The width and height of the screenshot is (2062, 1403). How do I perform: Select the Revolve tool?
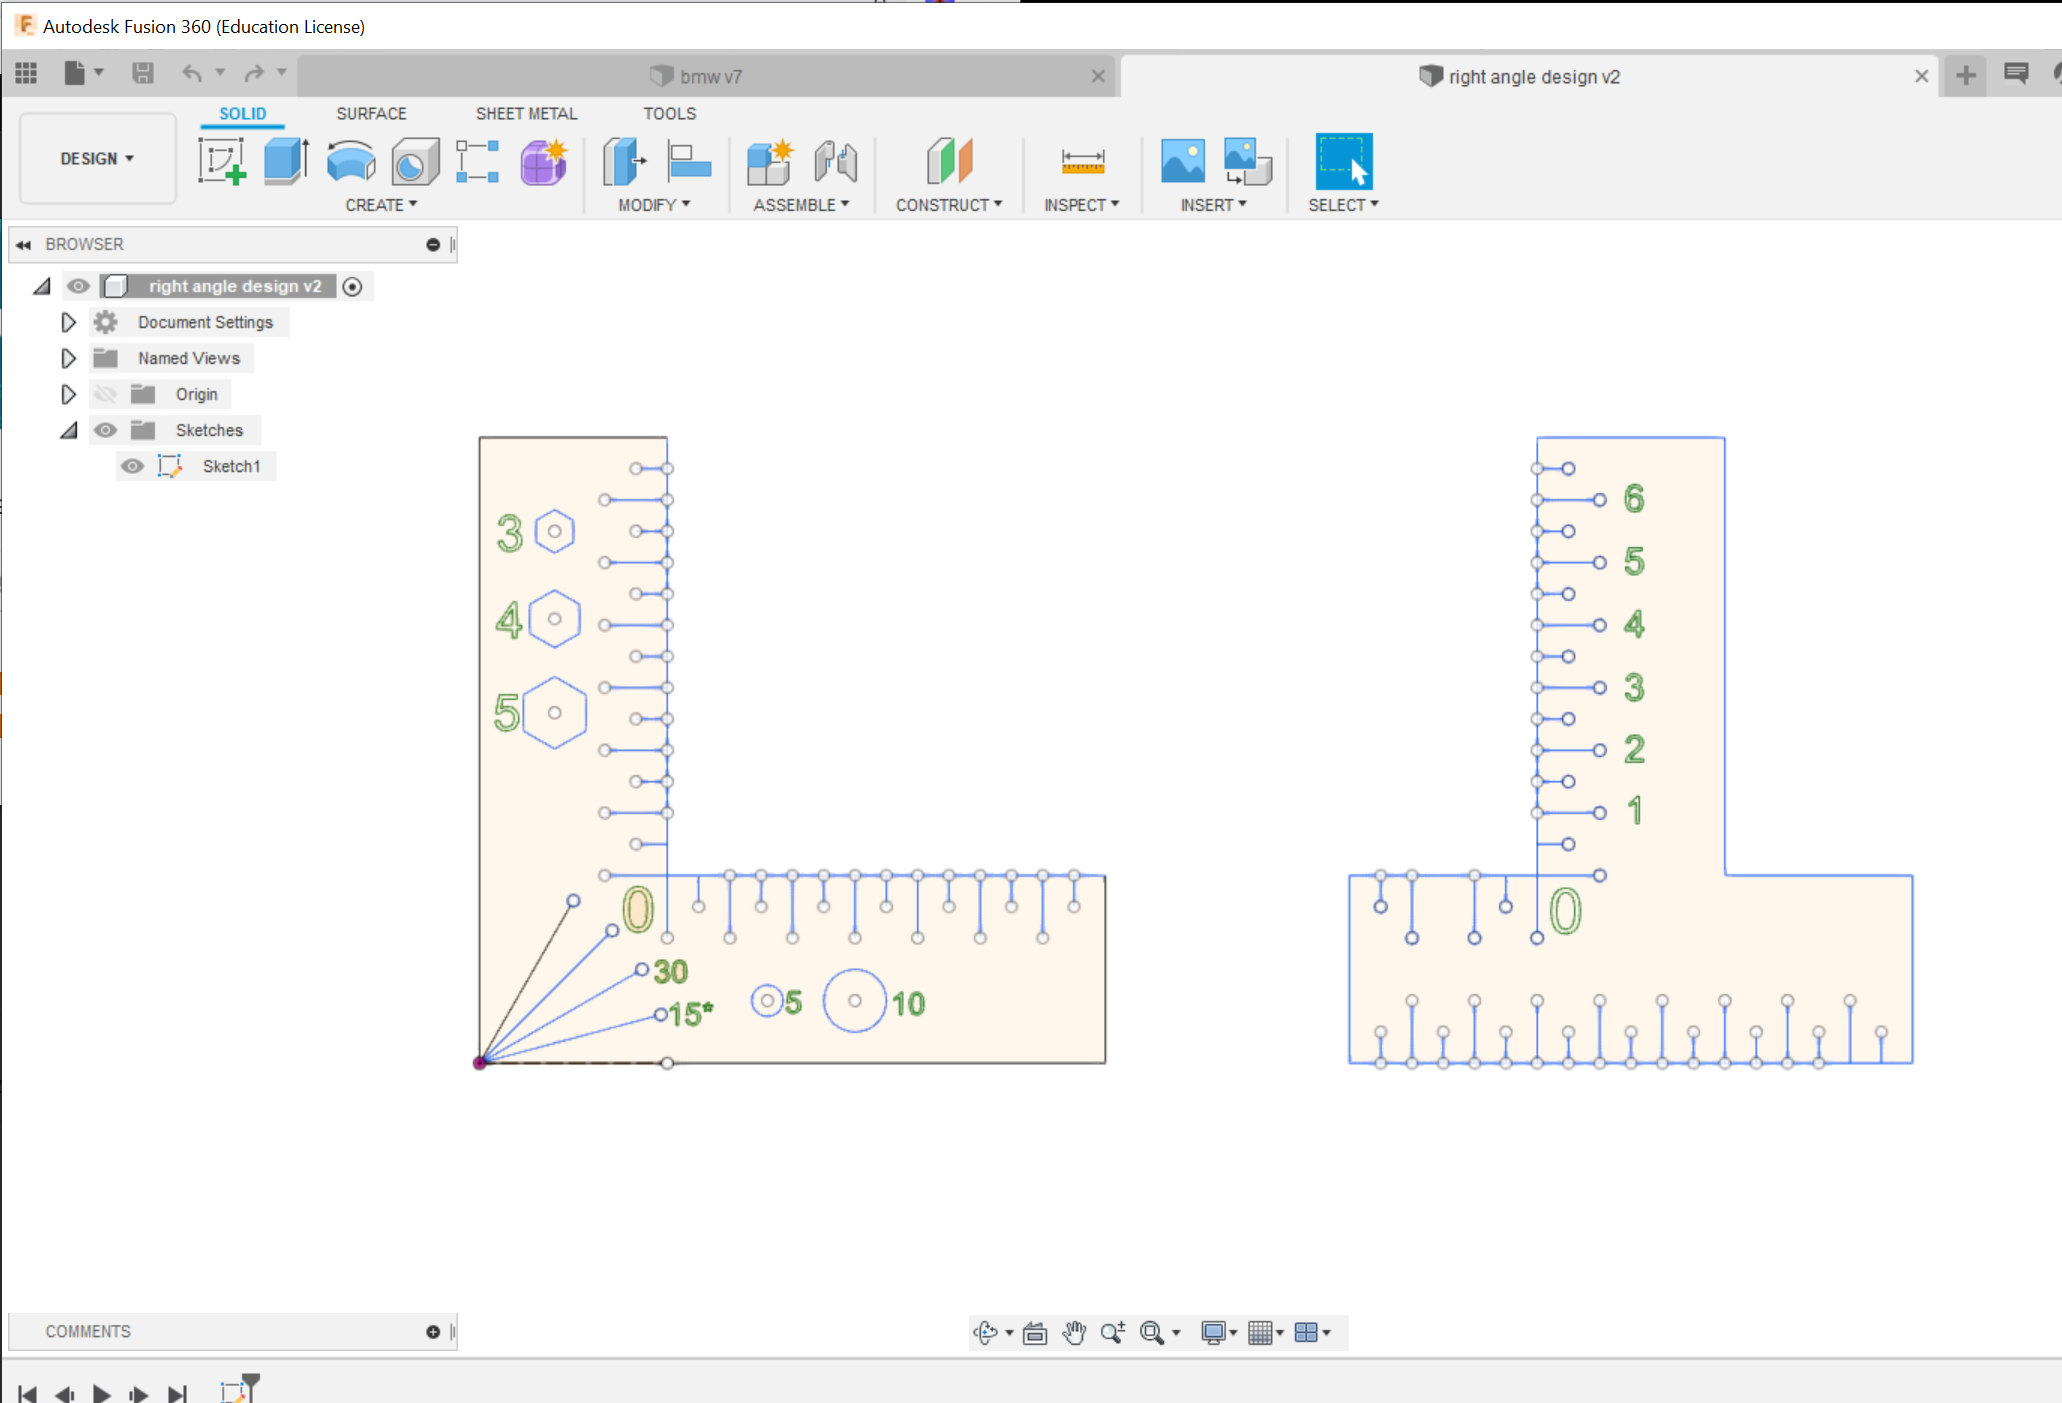click(x=351, y=161)
